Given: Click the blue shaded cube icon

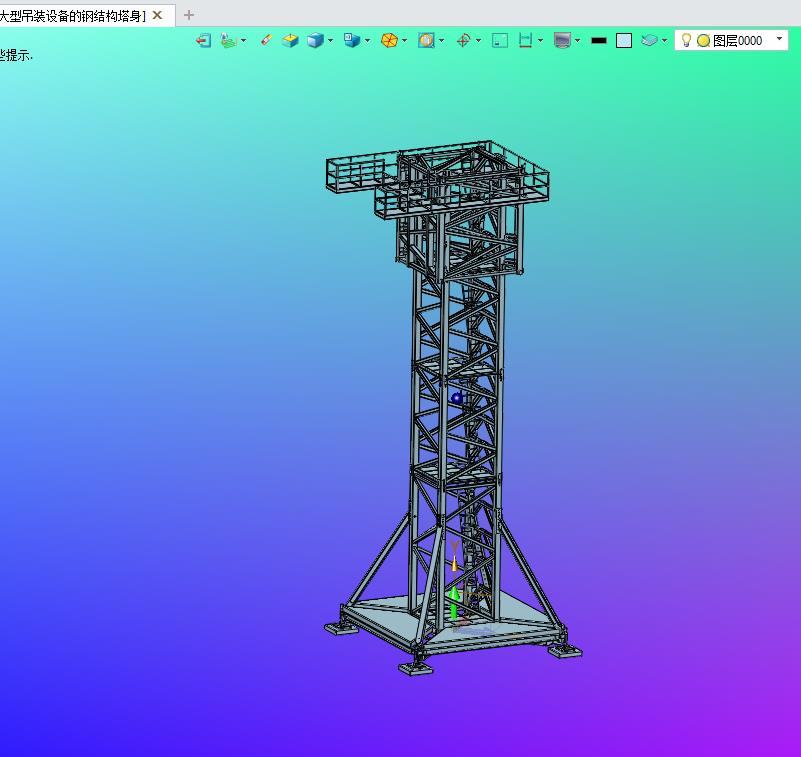Looking at the screenshot, I should click(315, 41).
